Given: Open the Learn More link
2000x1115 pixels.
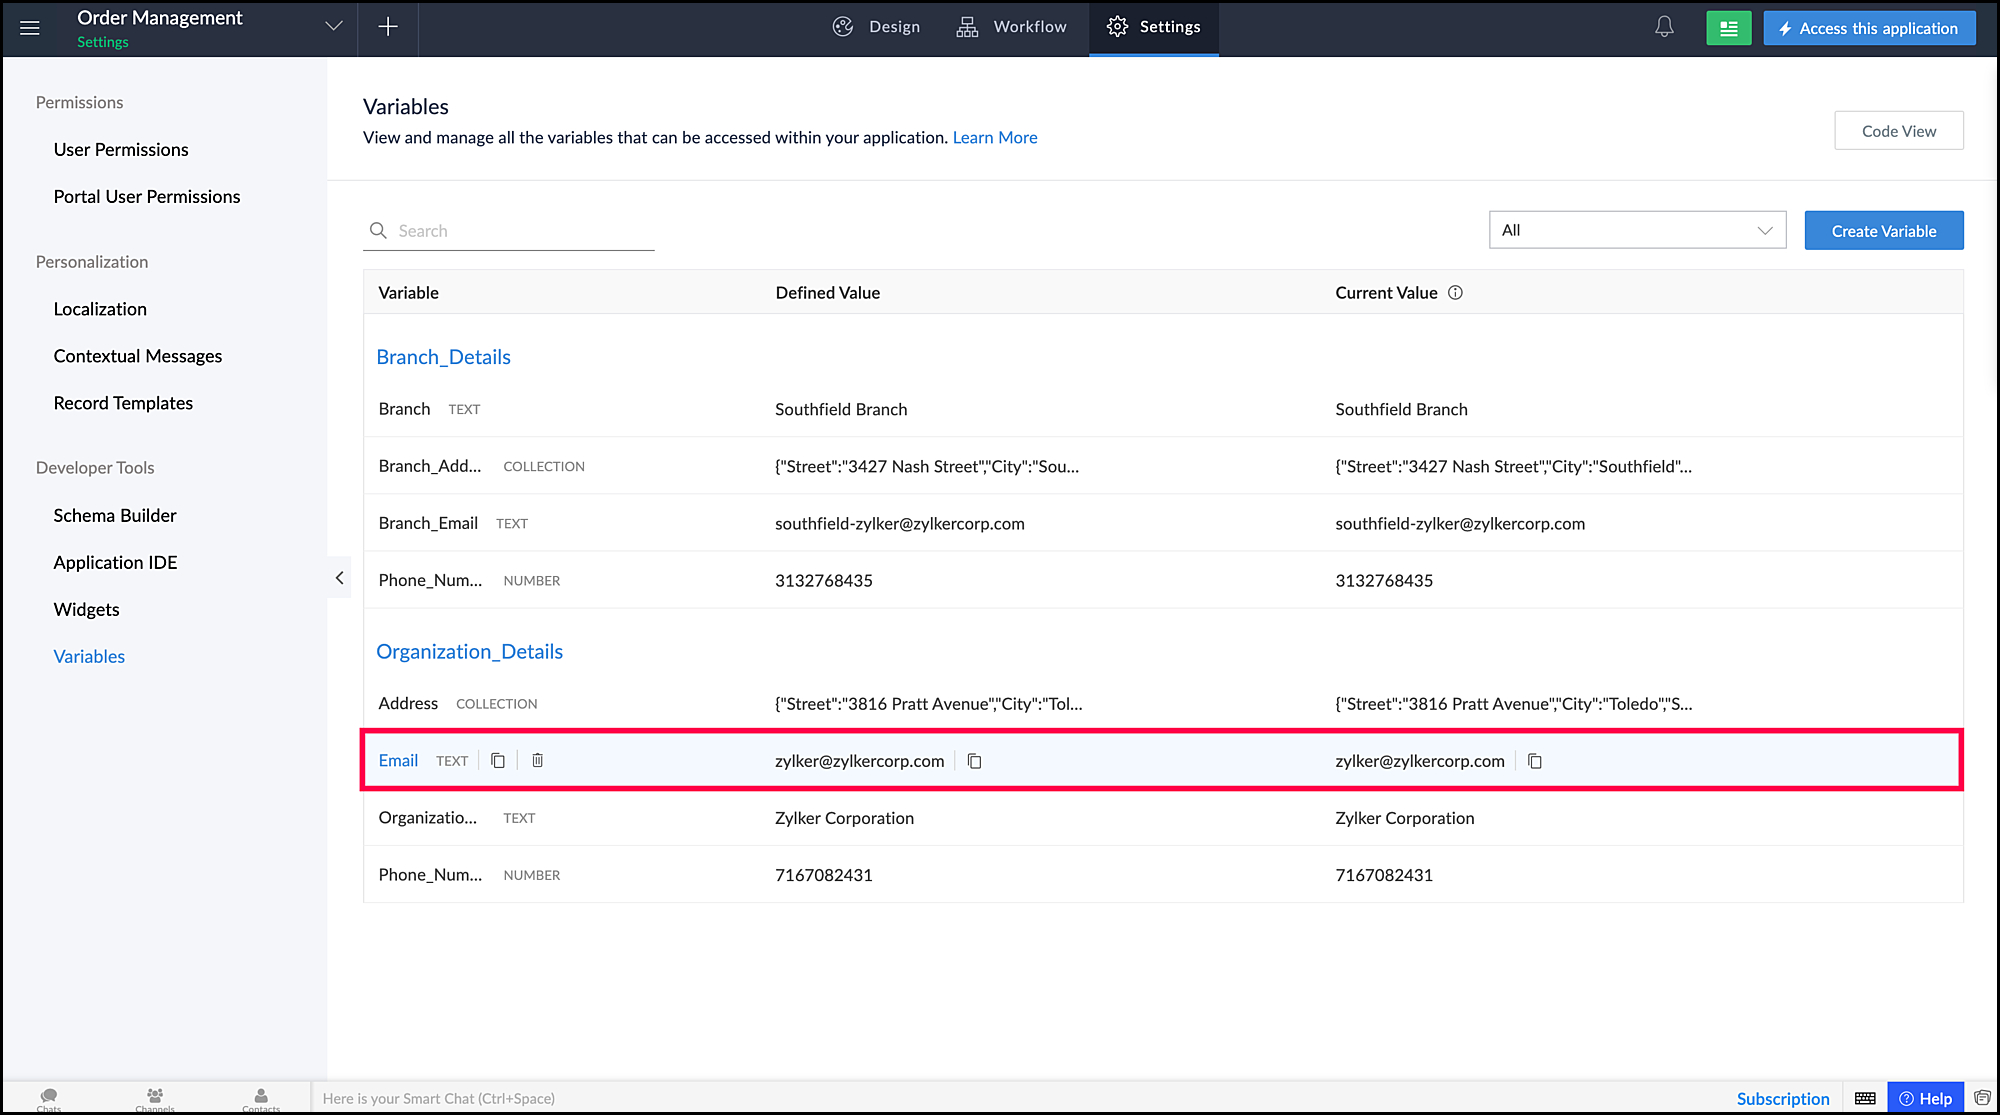Looking at the screenshot, I should 994,138.
